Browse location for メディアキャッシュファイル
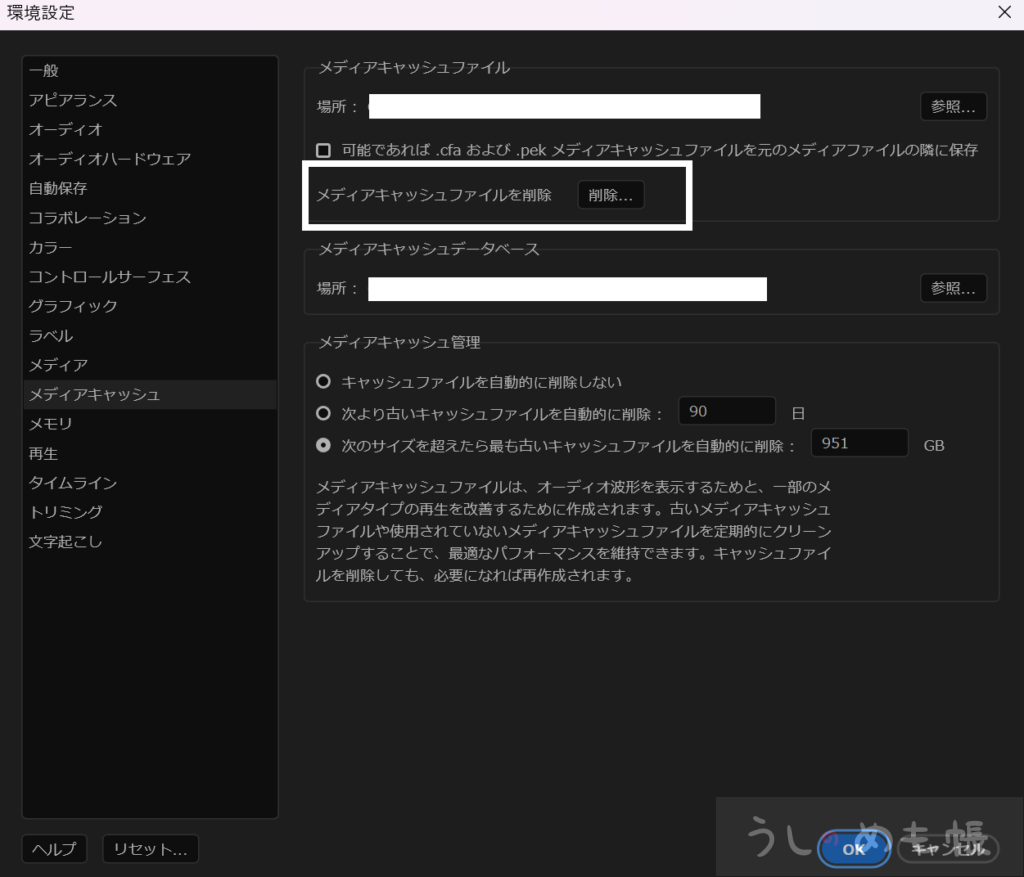This screenshot has height=877, width=1024. tap(952, 107)
